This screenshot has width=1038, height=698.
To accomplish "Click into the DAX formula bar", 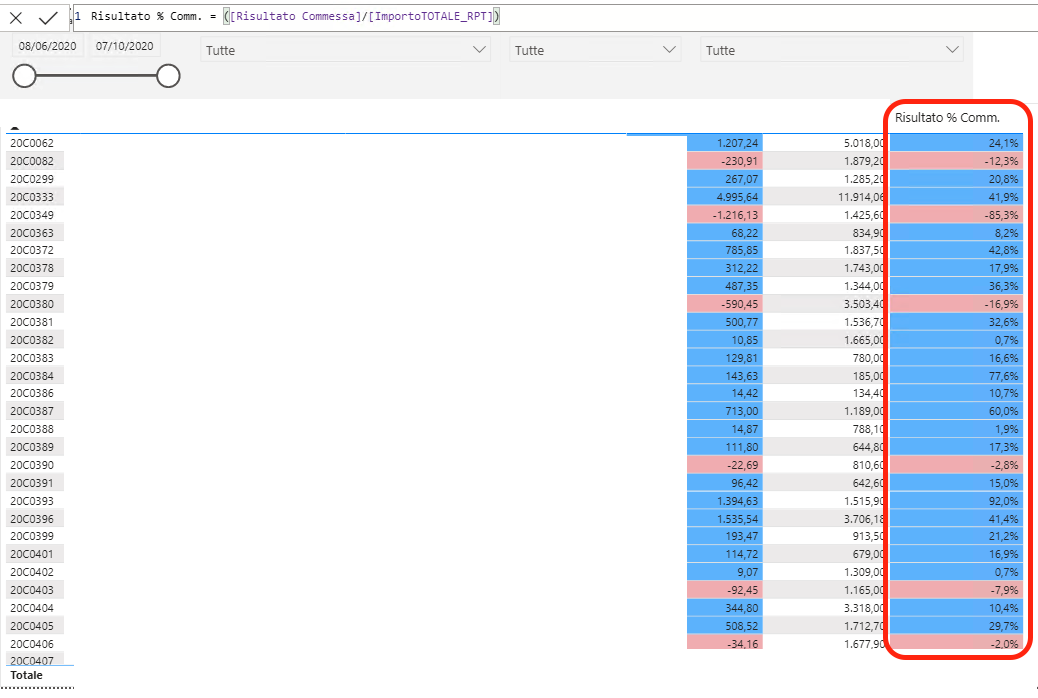I will [x=555, y=17].
